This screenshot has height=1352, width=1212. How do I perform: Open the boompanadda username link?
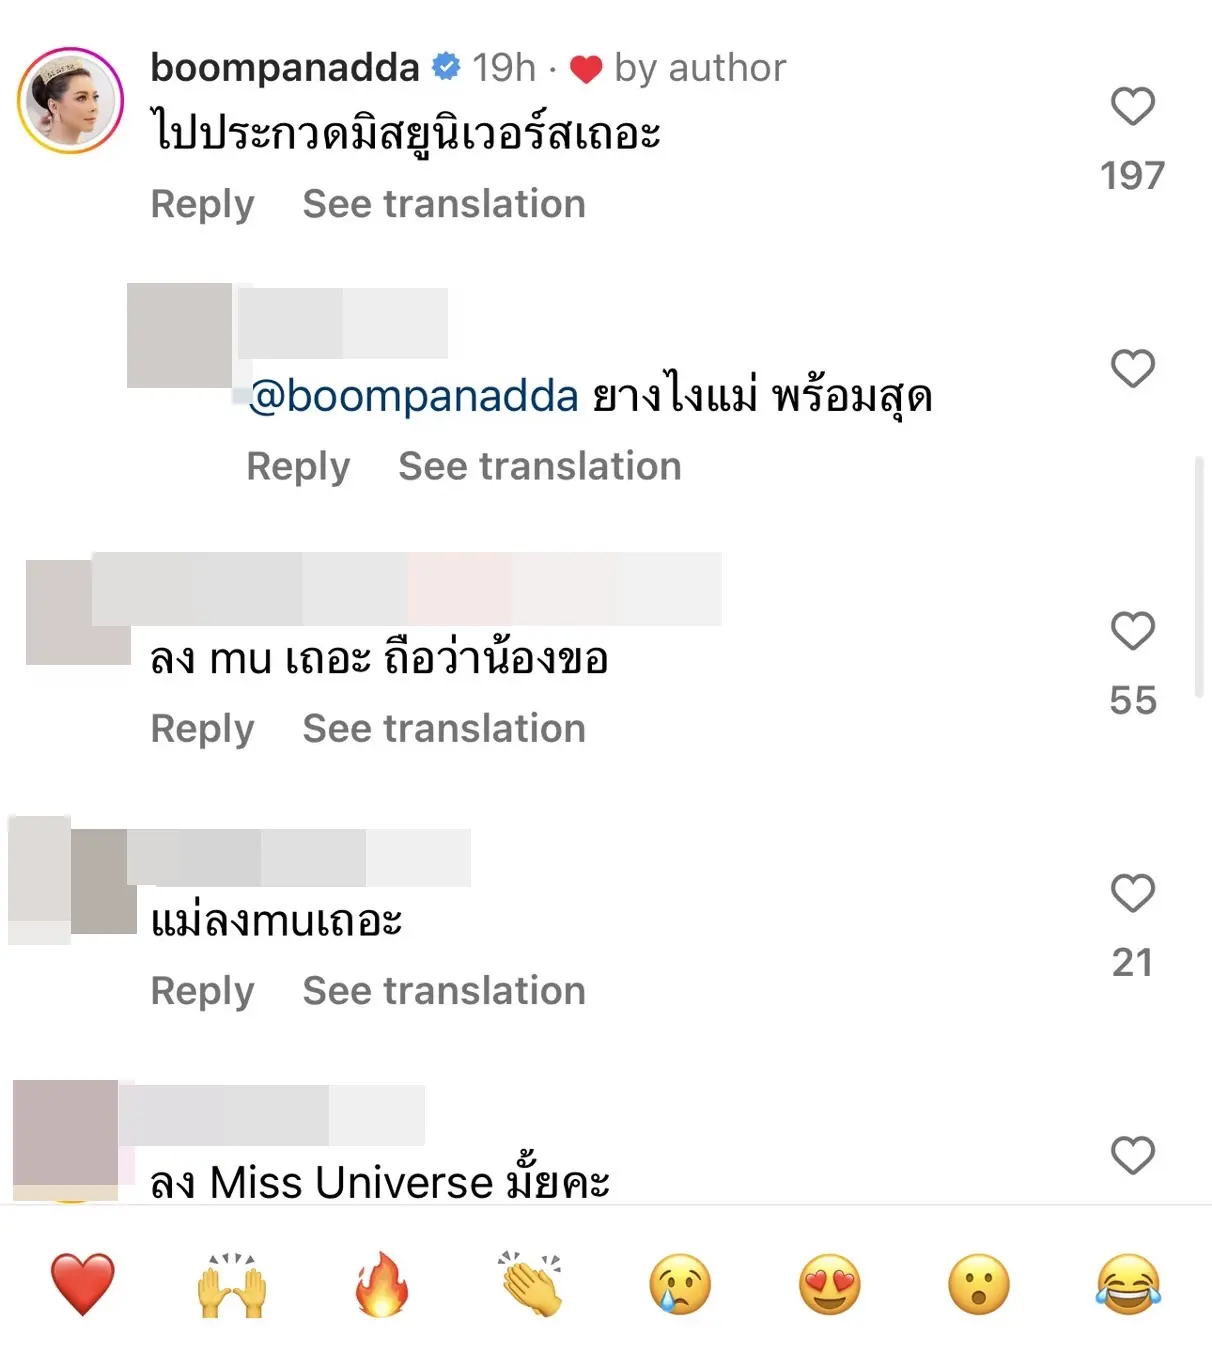285,68
